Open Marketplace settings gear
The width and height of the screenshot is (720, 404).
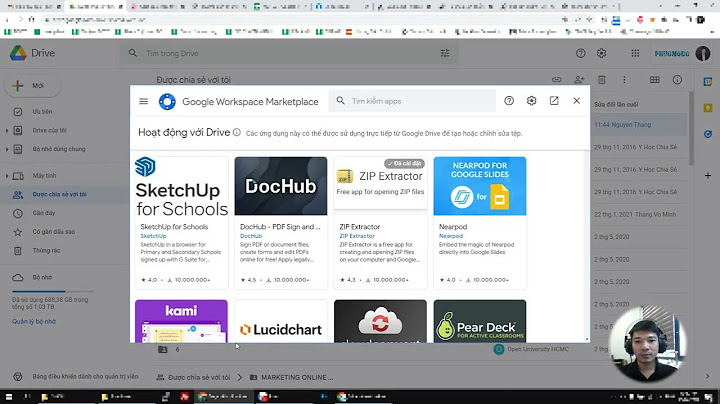[531, 101]
